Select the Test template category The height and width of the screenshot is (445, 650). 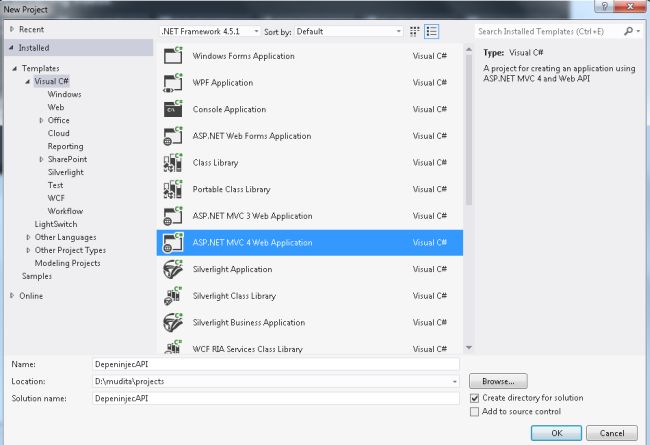[55, 185]
